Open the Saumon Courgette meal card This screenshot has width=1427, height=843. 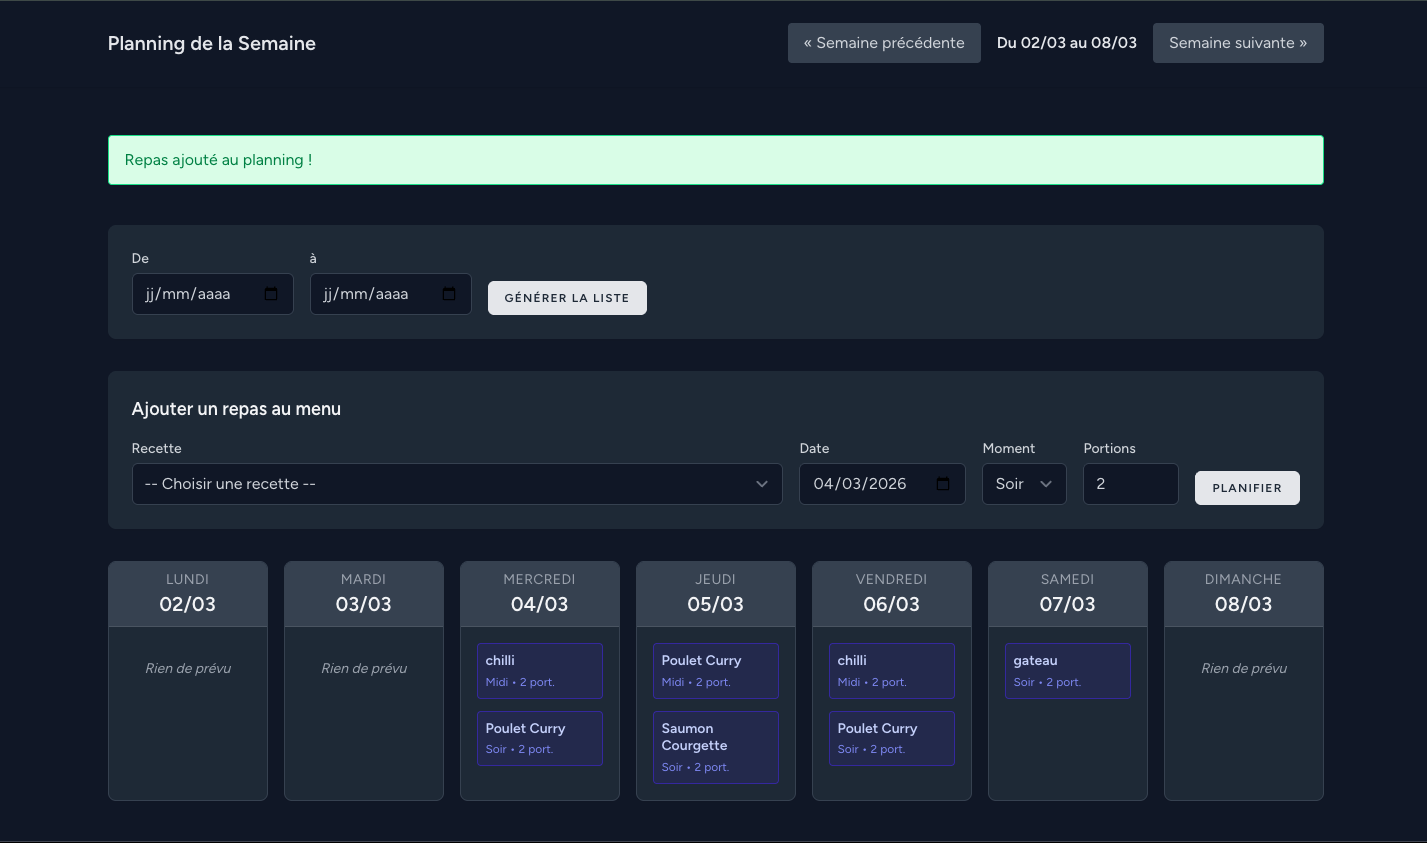click(715, 747)
